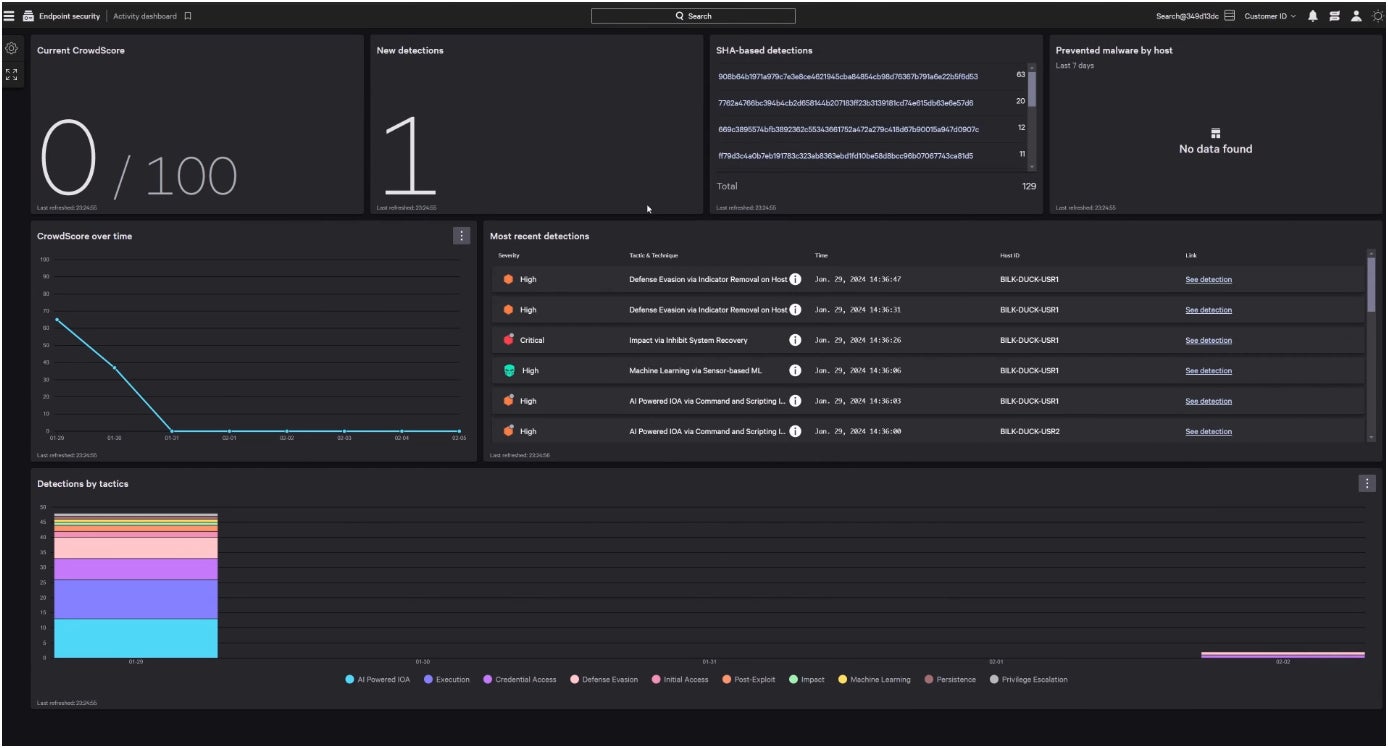Viewport: 1388px width, 748px height.
Task: Expand the Customer ID dropdown
Action: (1269, 16)
